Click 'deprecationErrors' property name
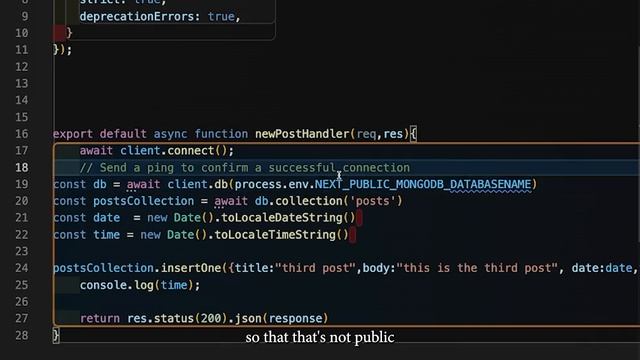The image size is (640, 360). (x=137, y=16)
